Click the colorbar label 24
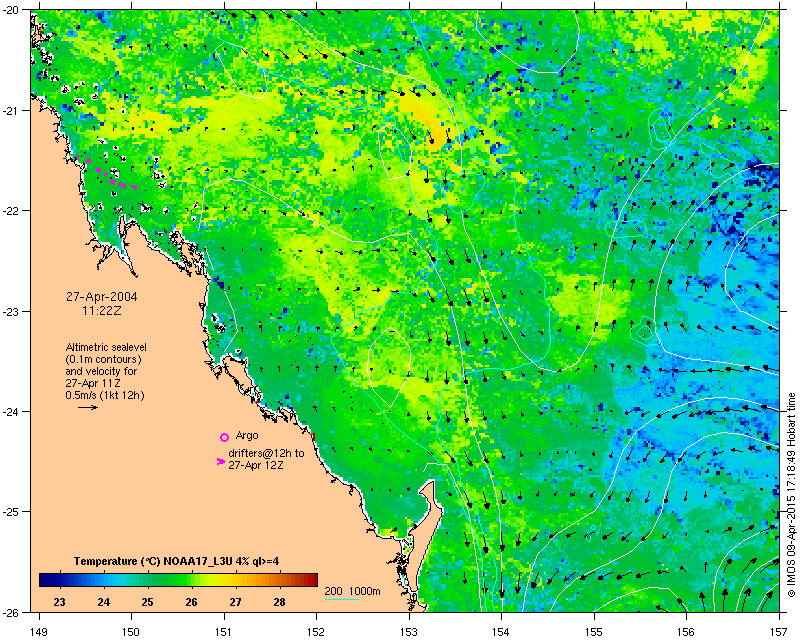Viewport: 800px width, 640px height. pyautogui.click(x=104, y=602)
